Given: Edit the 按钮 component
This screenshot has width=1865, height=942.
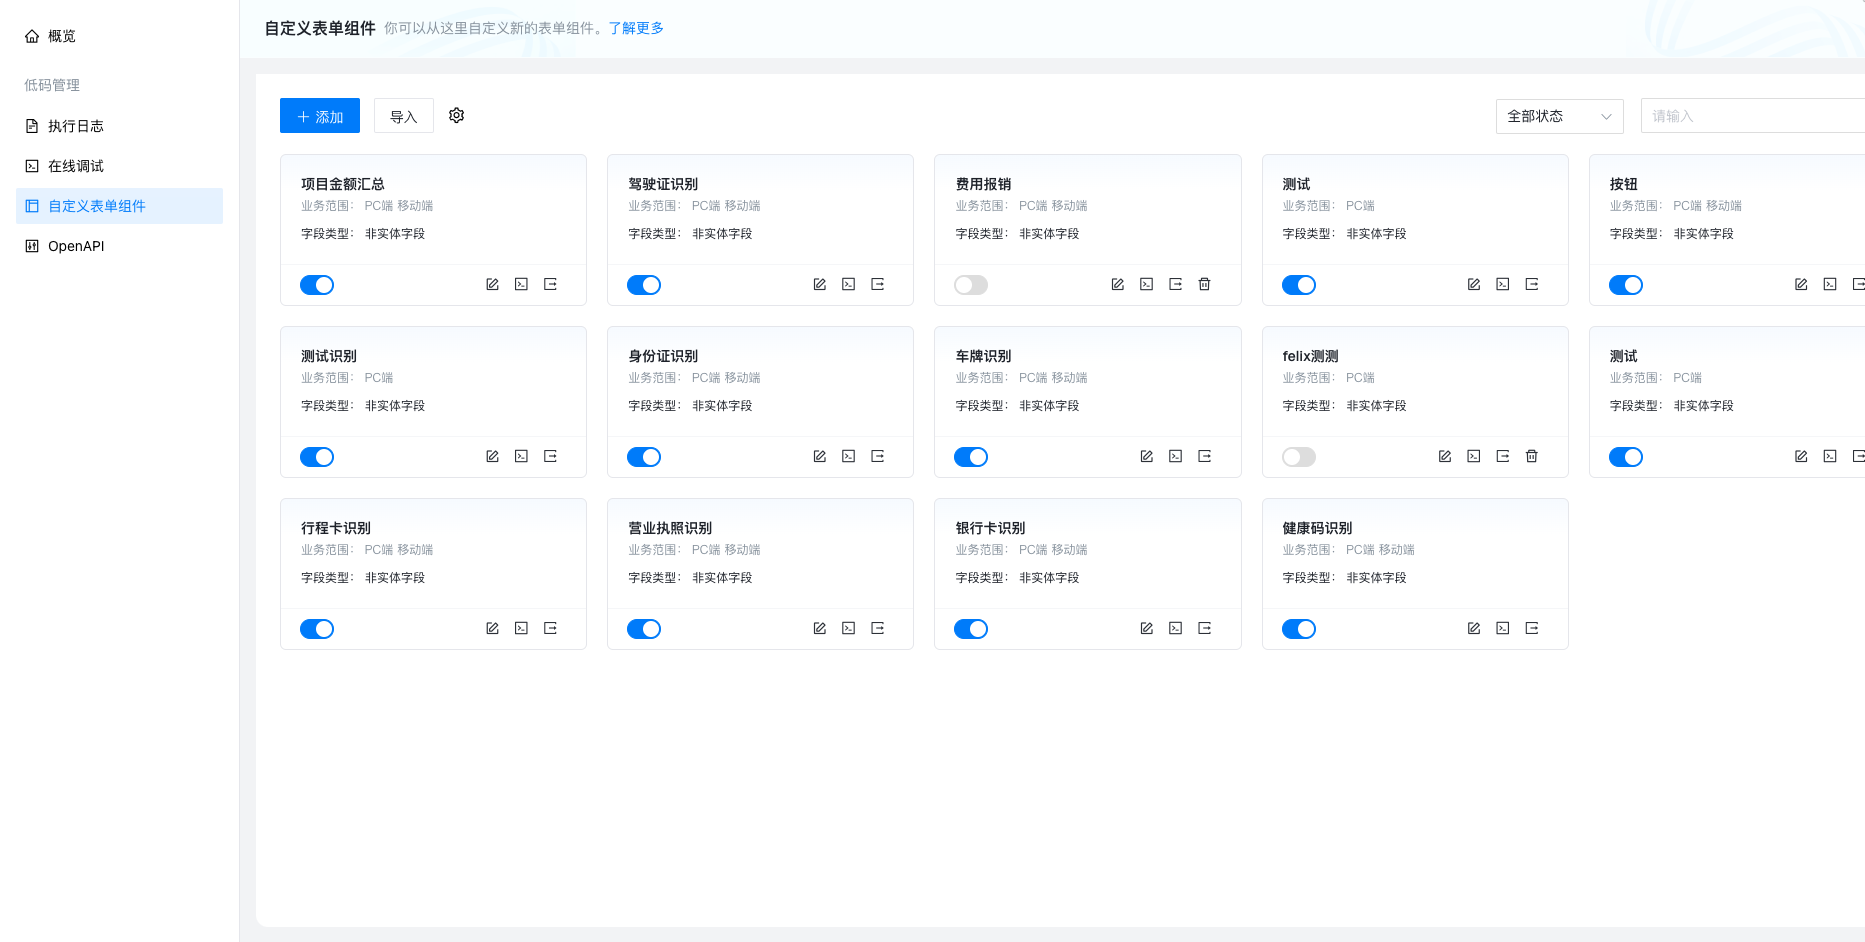Looking at the screenshot, I should pos(1800,284).
